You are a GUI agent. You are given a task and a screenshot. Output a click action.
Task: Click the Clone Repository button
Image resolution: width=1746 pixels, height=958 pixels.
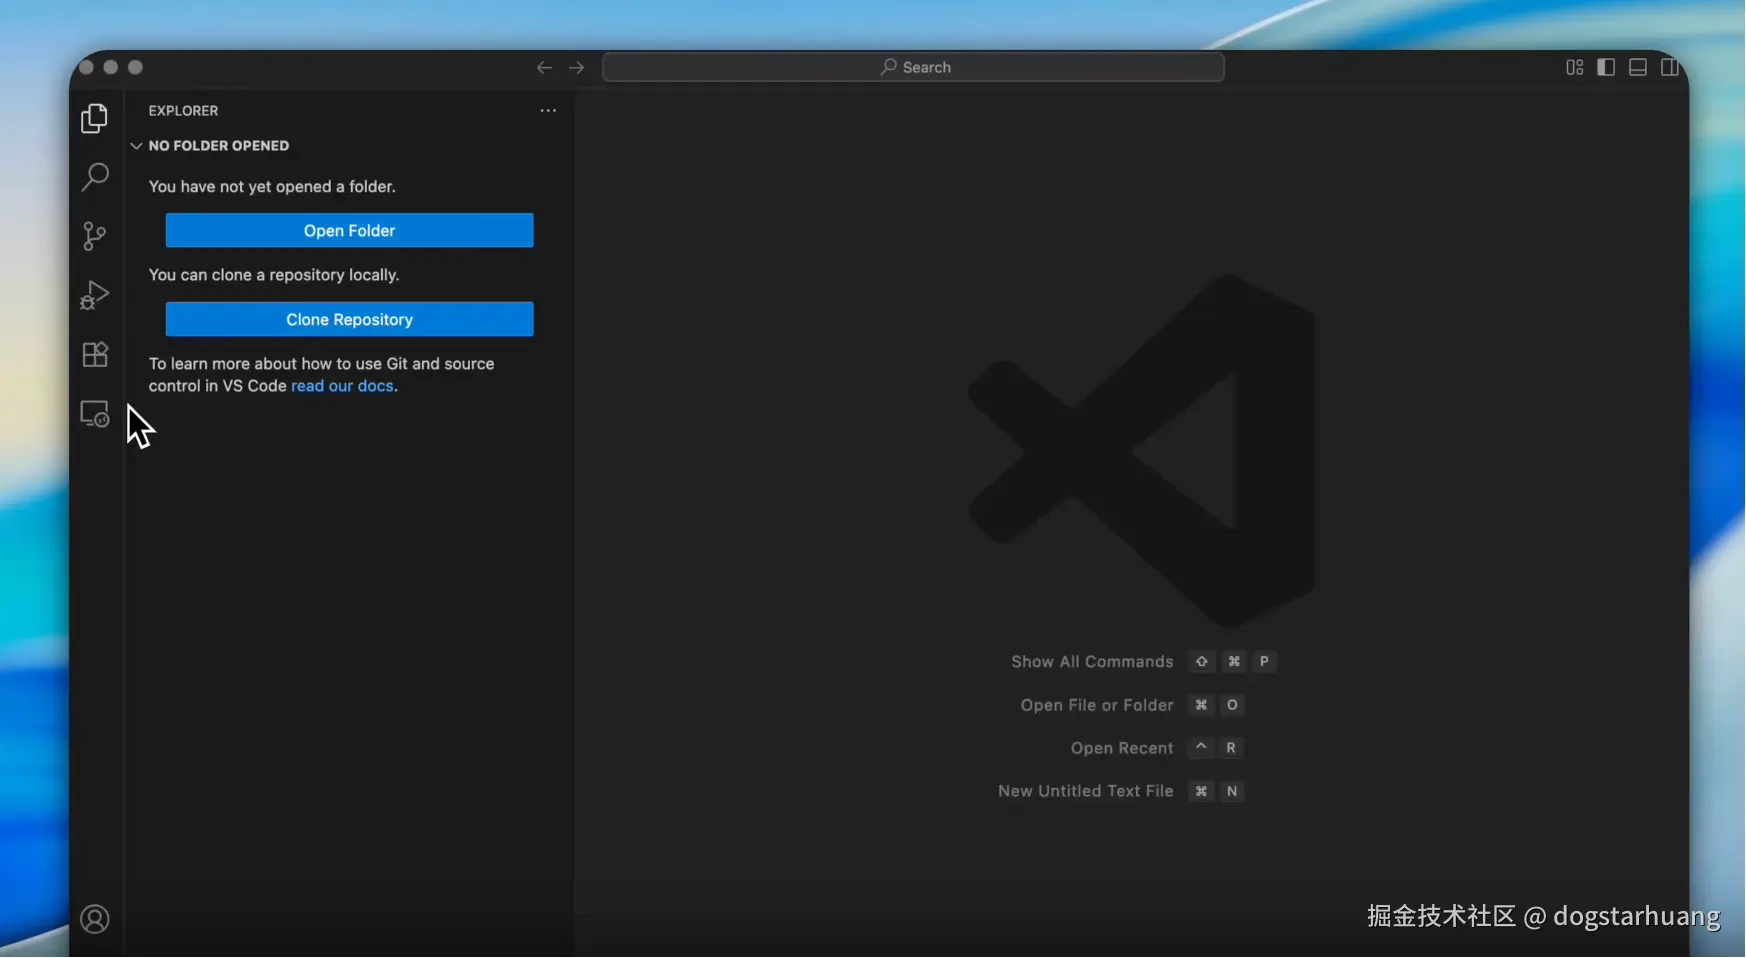[x=350, y=319]
